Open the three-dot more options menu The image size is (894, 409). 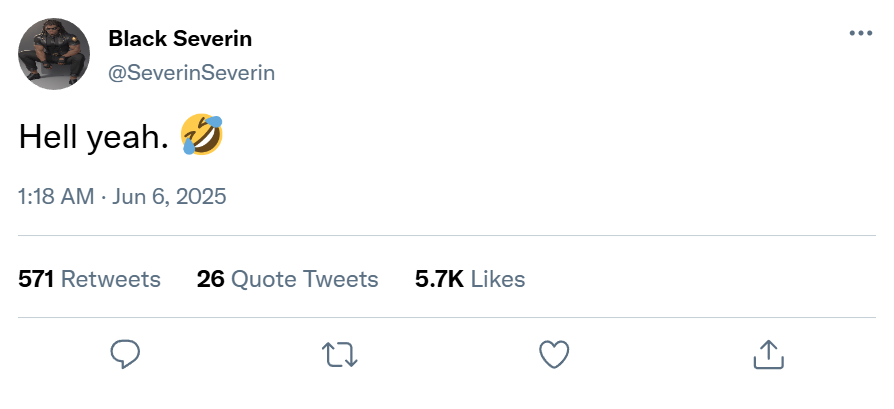[x=860, y=33]
